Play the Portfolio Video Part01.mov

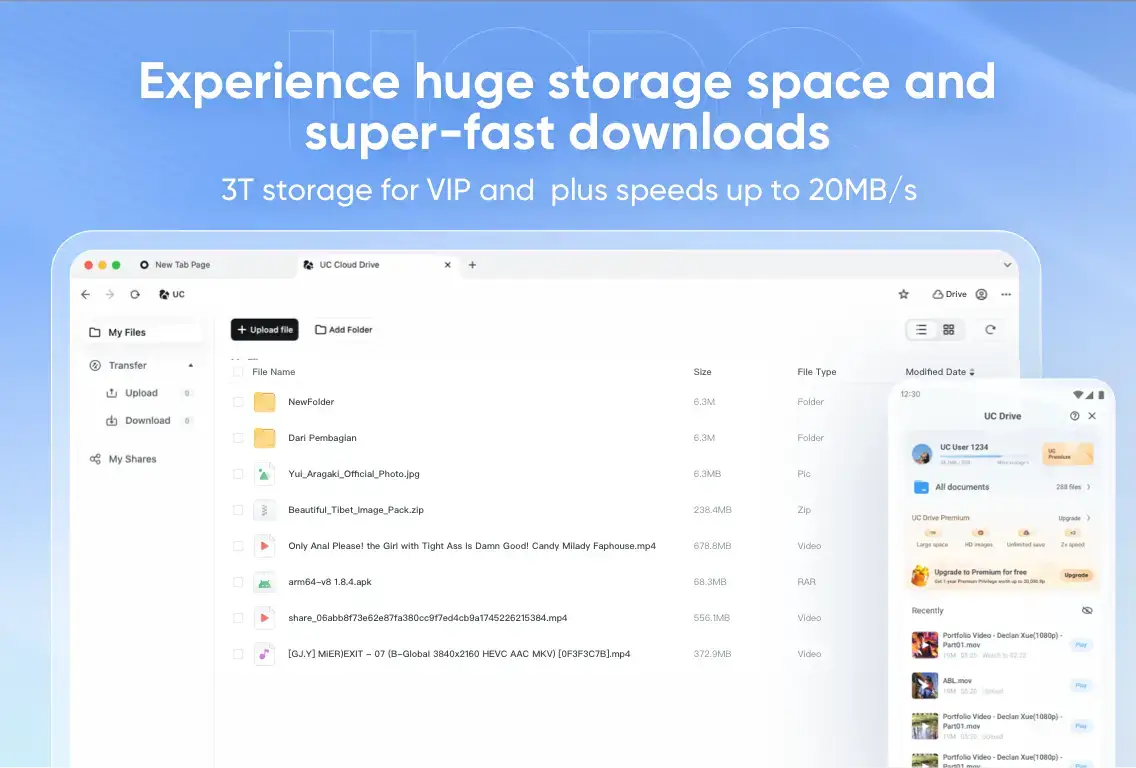(1082, 645)
